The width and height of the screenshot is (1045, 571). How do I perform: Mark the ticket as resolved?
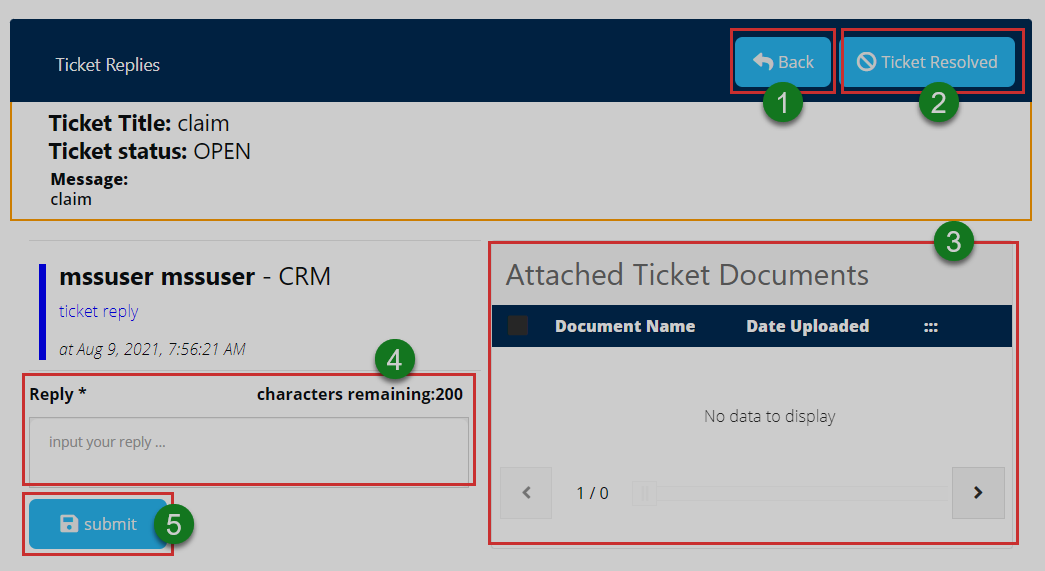(928, 62)
